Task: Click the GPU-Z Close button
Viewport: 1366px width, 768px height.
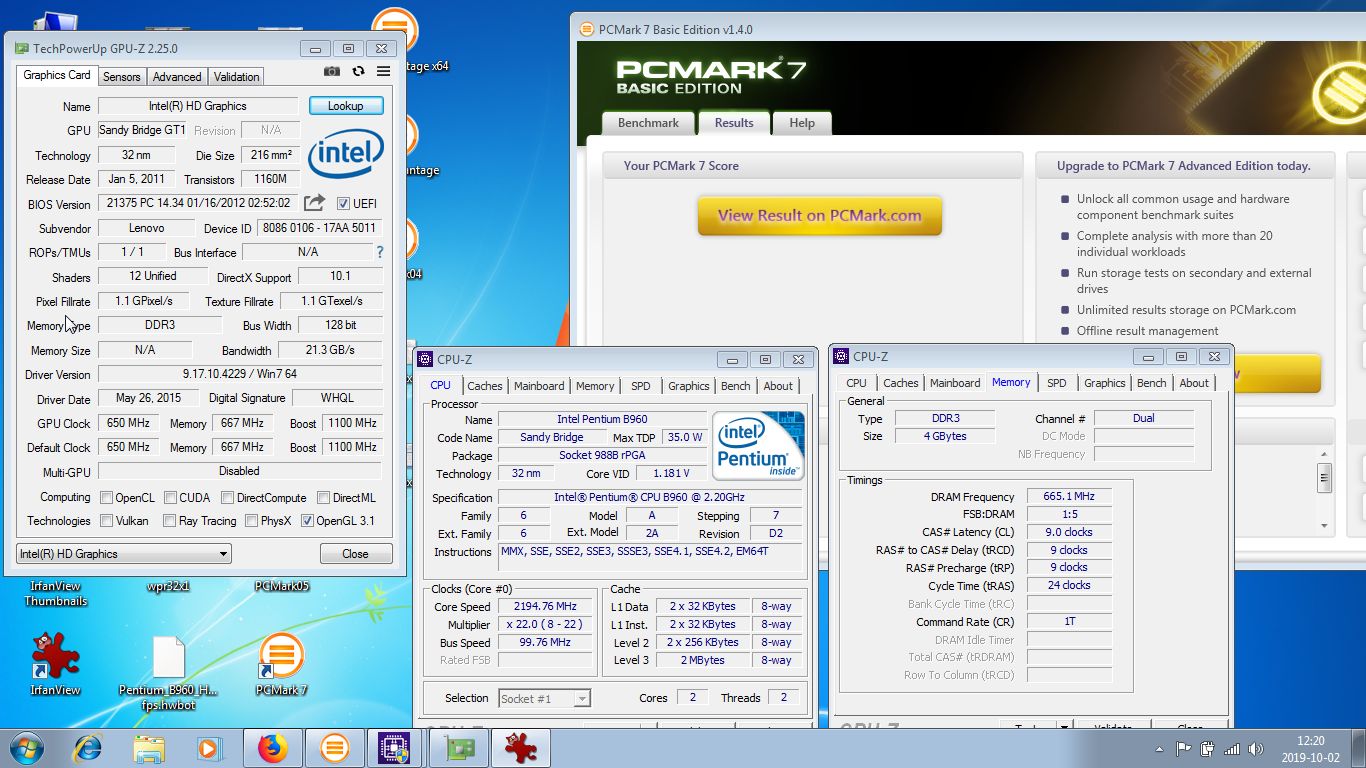Action: point(355,554)
